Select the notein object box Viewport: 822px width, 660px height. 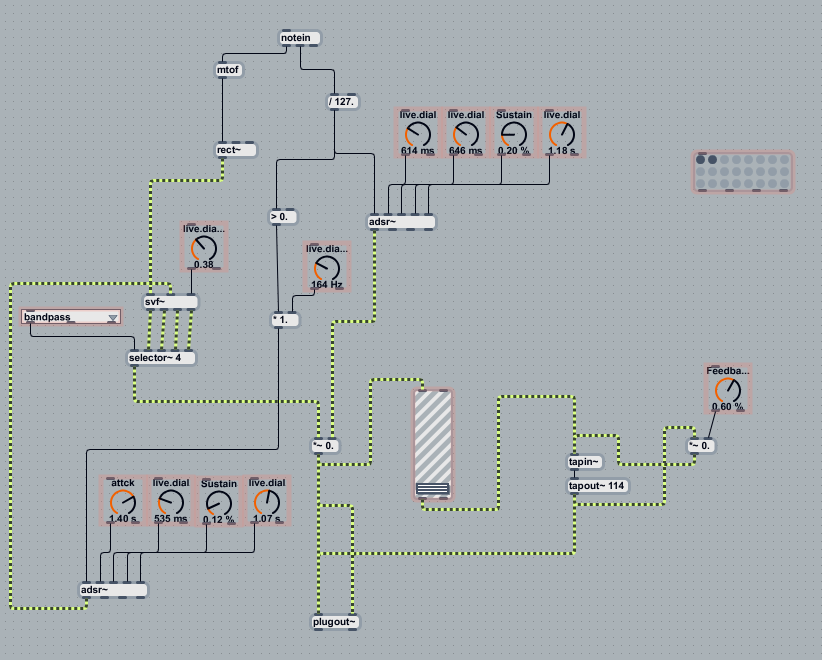300,38
